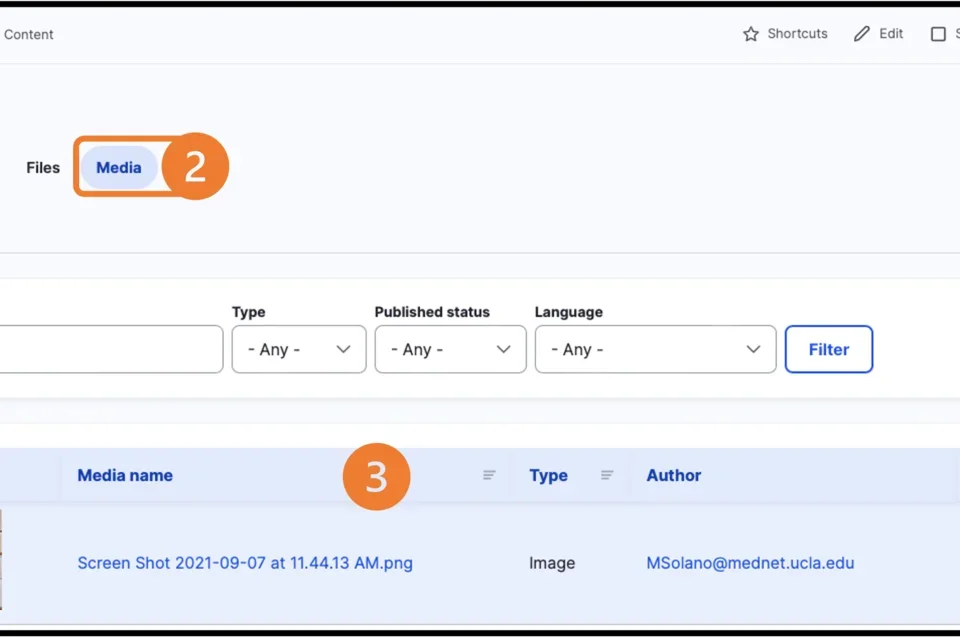960x640 pixels.
Task: Open the Screen Shot 2021-09-07 media item
Action: point(244,563)
